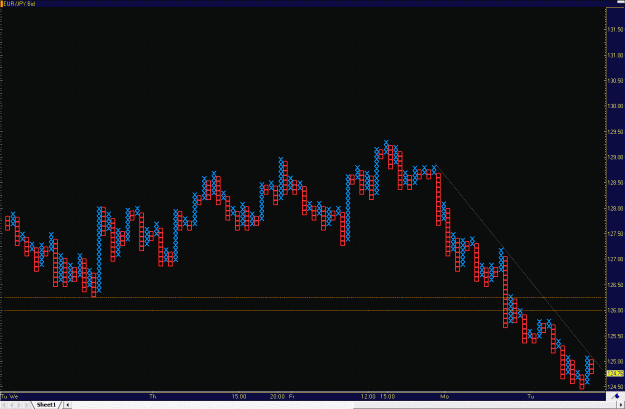Select the EUR/JPY Bid chart title
The height and width of the screenshot is (409, 625).
pyautogui.click(x=20, y=4)
